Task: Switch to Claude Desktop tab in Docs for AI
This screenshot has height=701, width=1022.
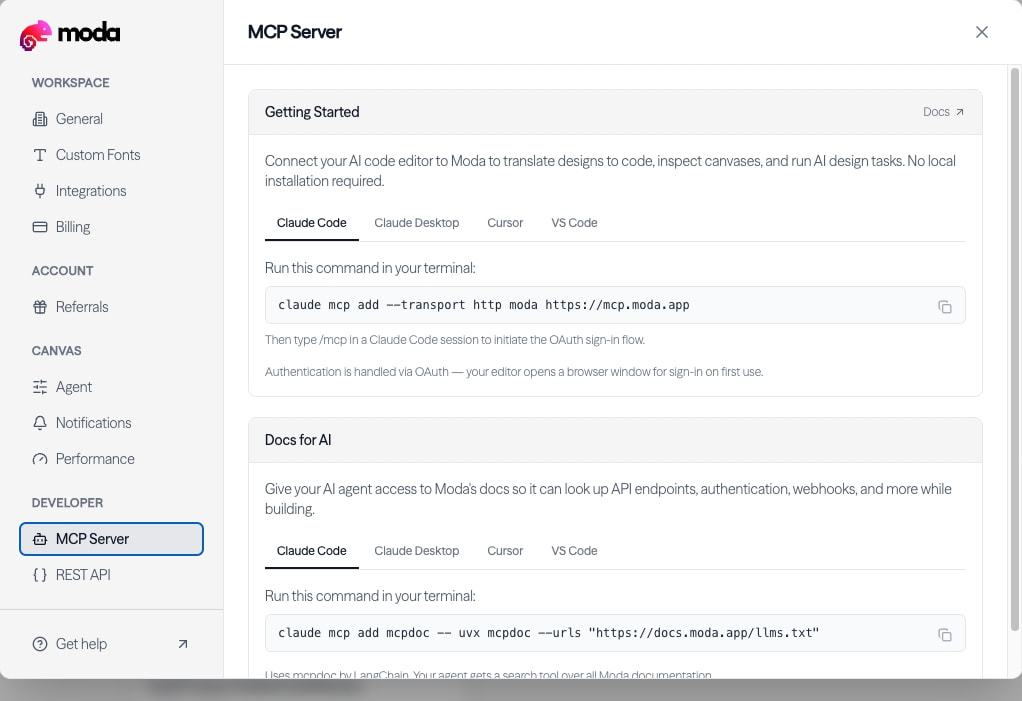Action: click(x=416, y=551)
